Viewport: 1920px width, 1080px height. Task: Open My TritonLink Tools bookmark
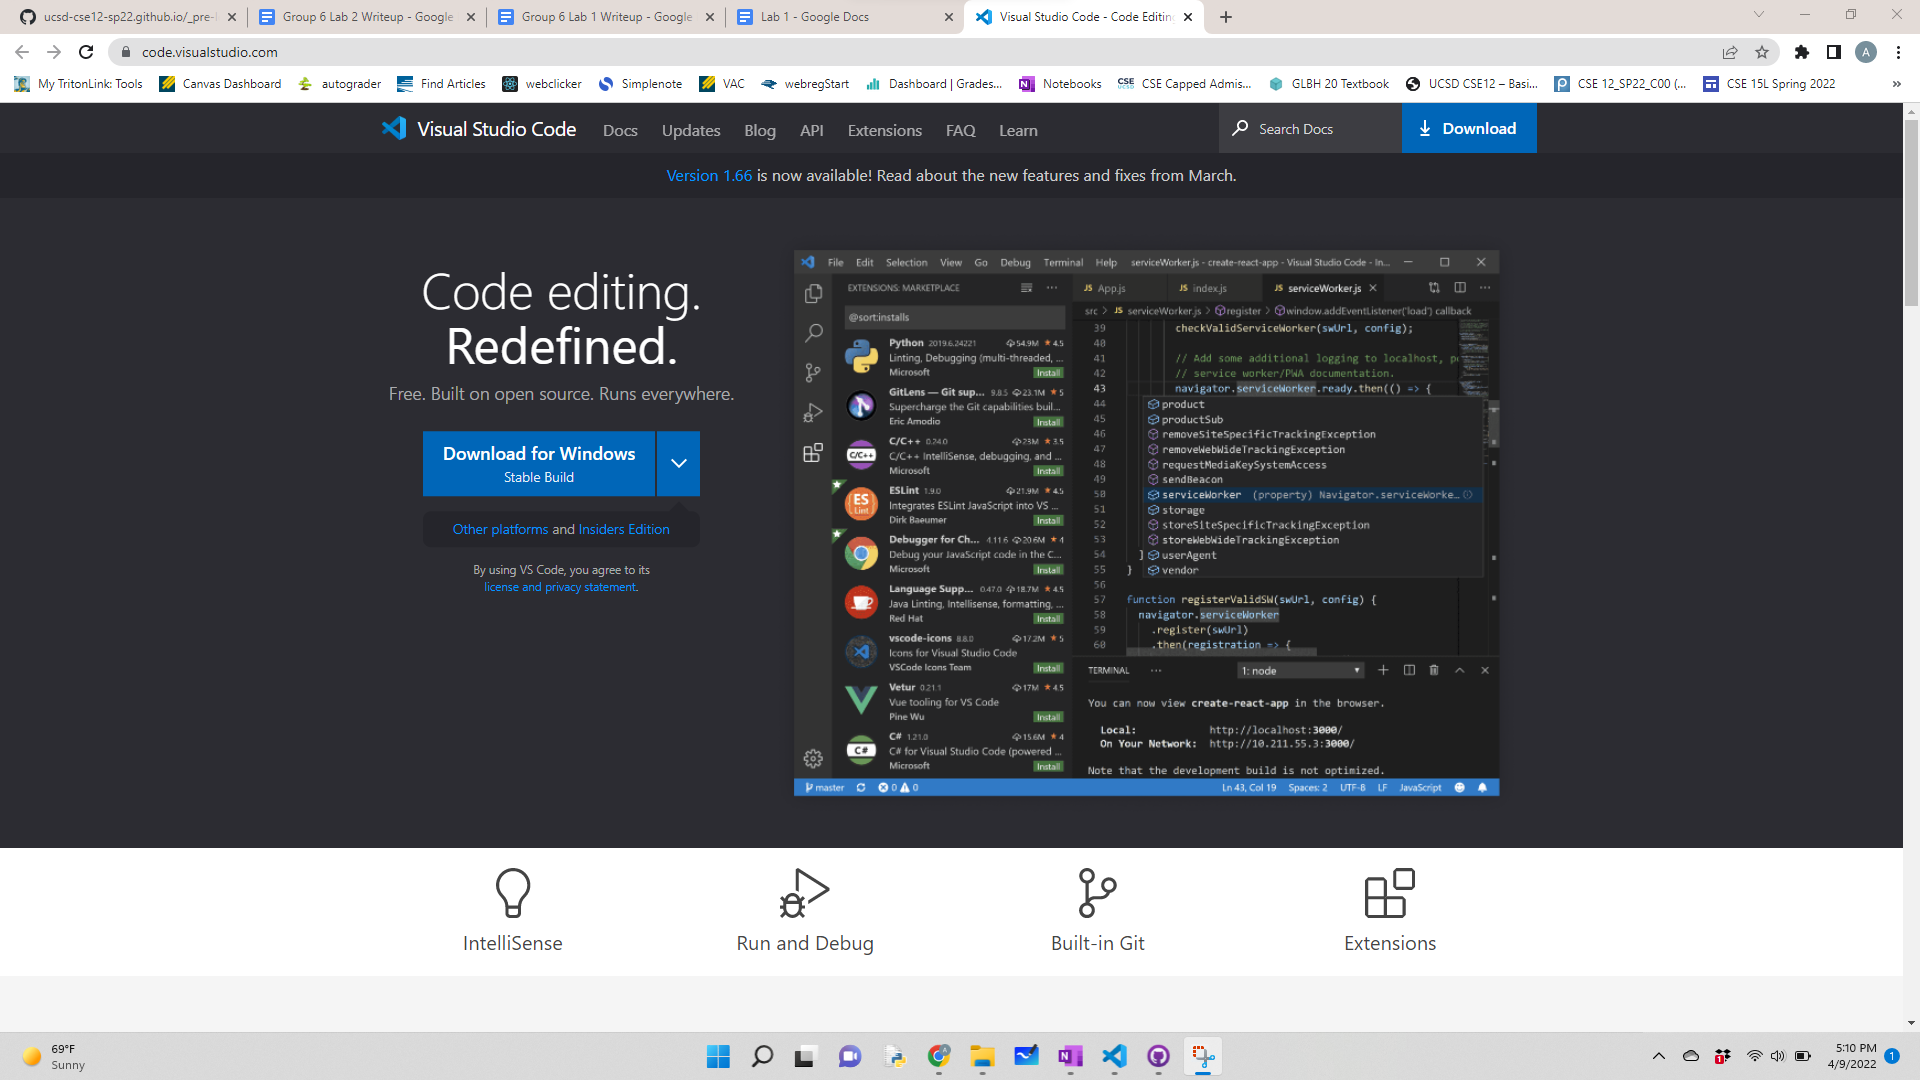[79, 84]
